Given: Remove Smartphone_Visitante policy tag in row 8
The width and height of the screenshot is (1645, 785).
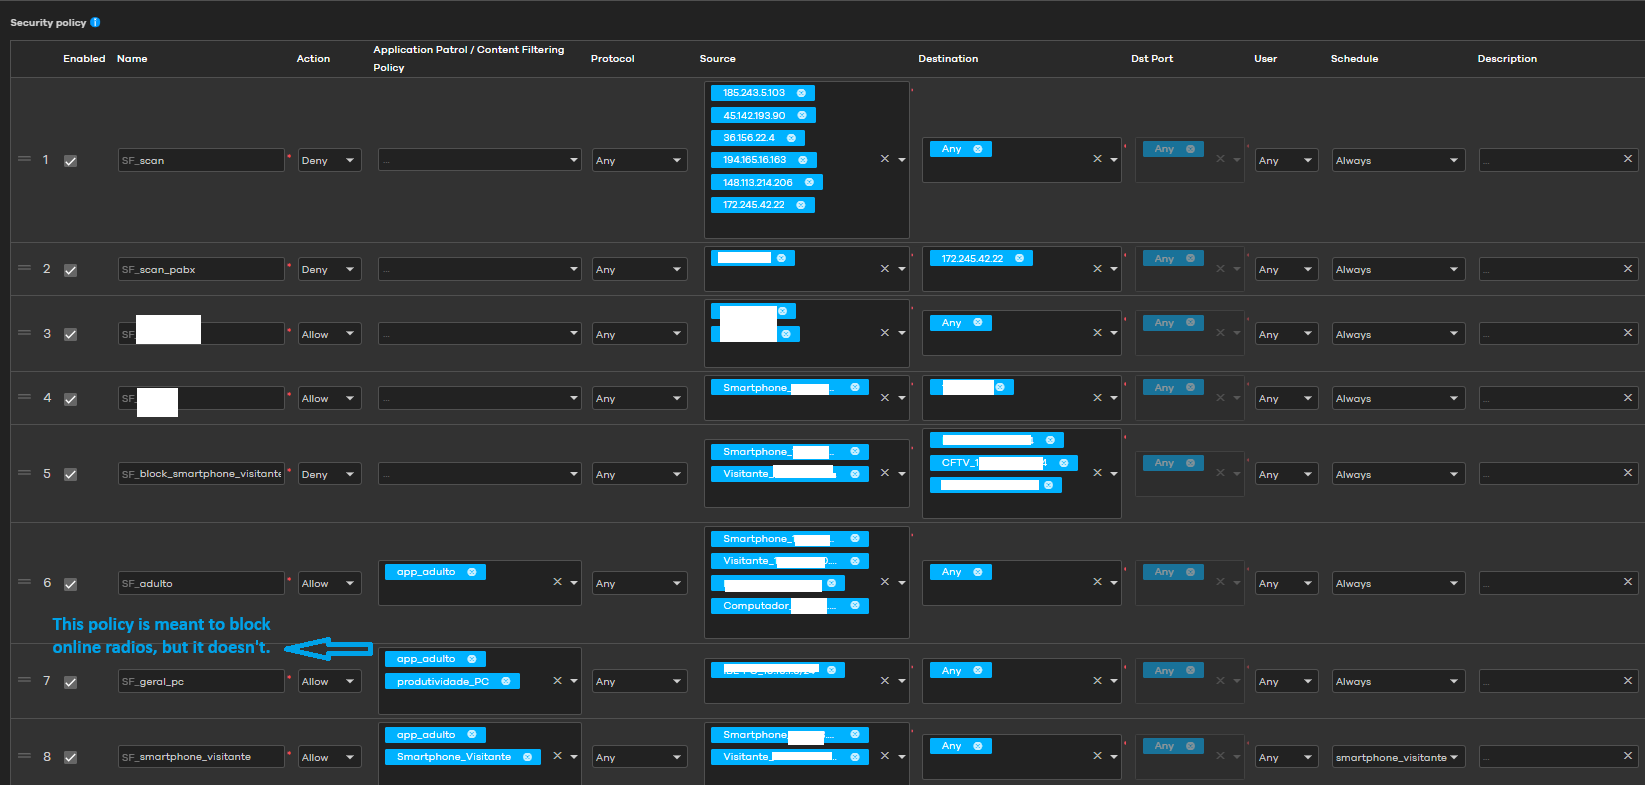Looking at the screenshot, I should pyautogui.click(x=527, y=757).
